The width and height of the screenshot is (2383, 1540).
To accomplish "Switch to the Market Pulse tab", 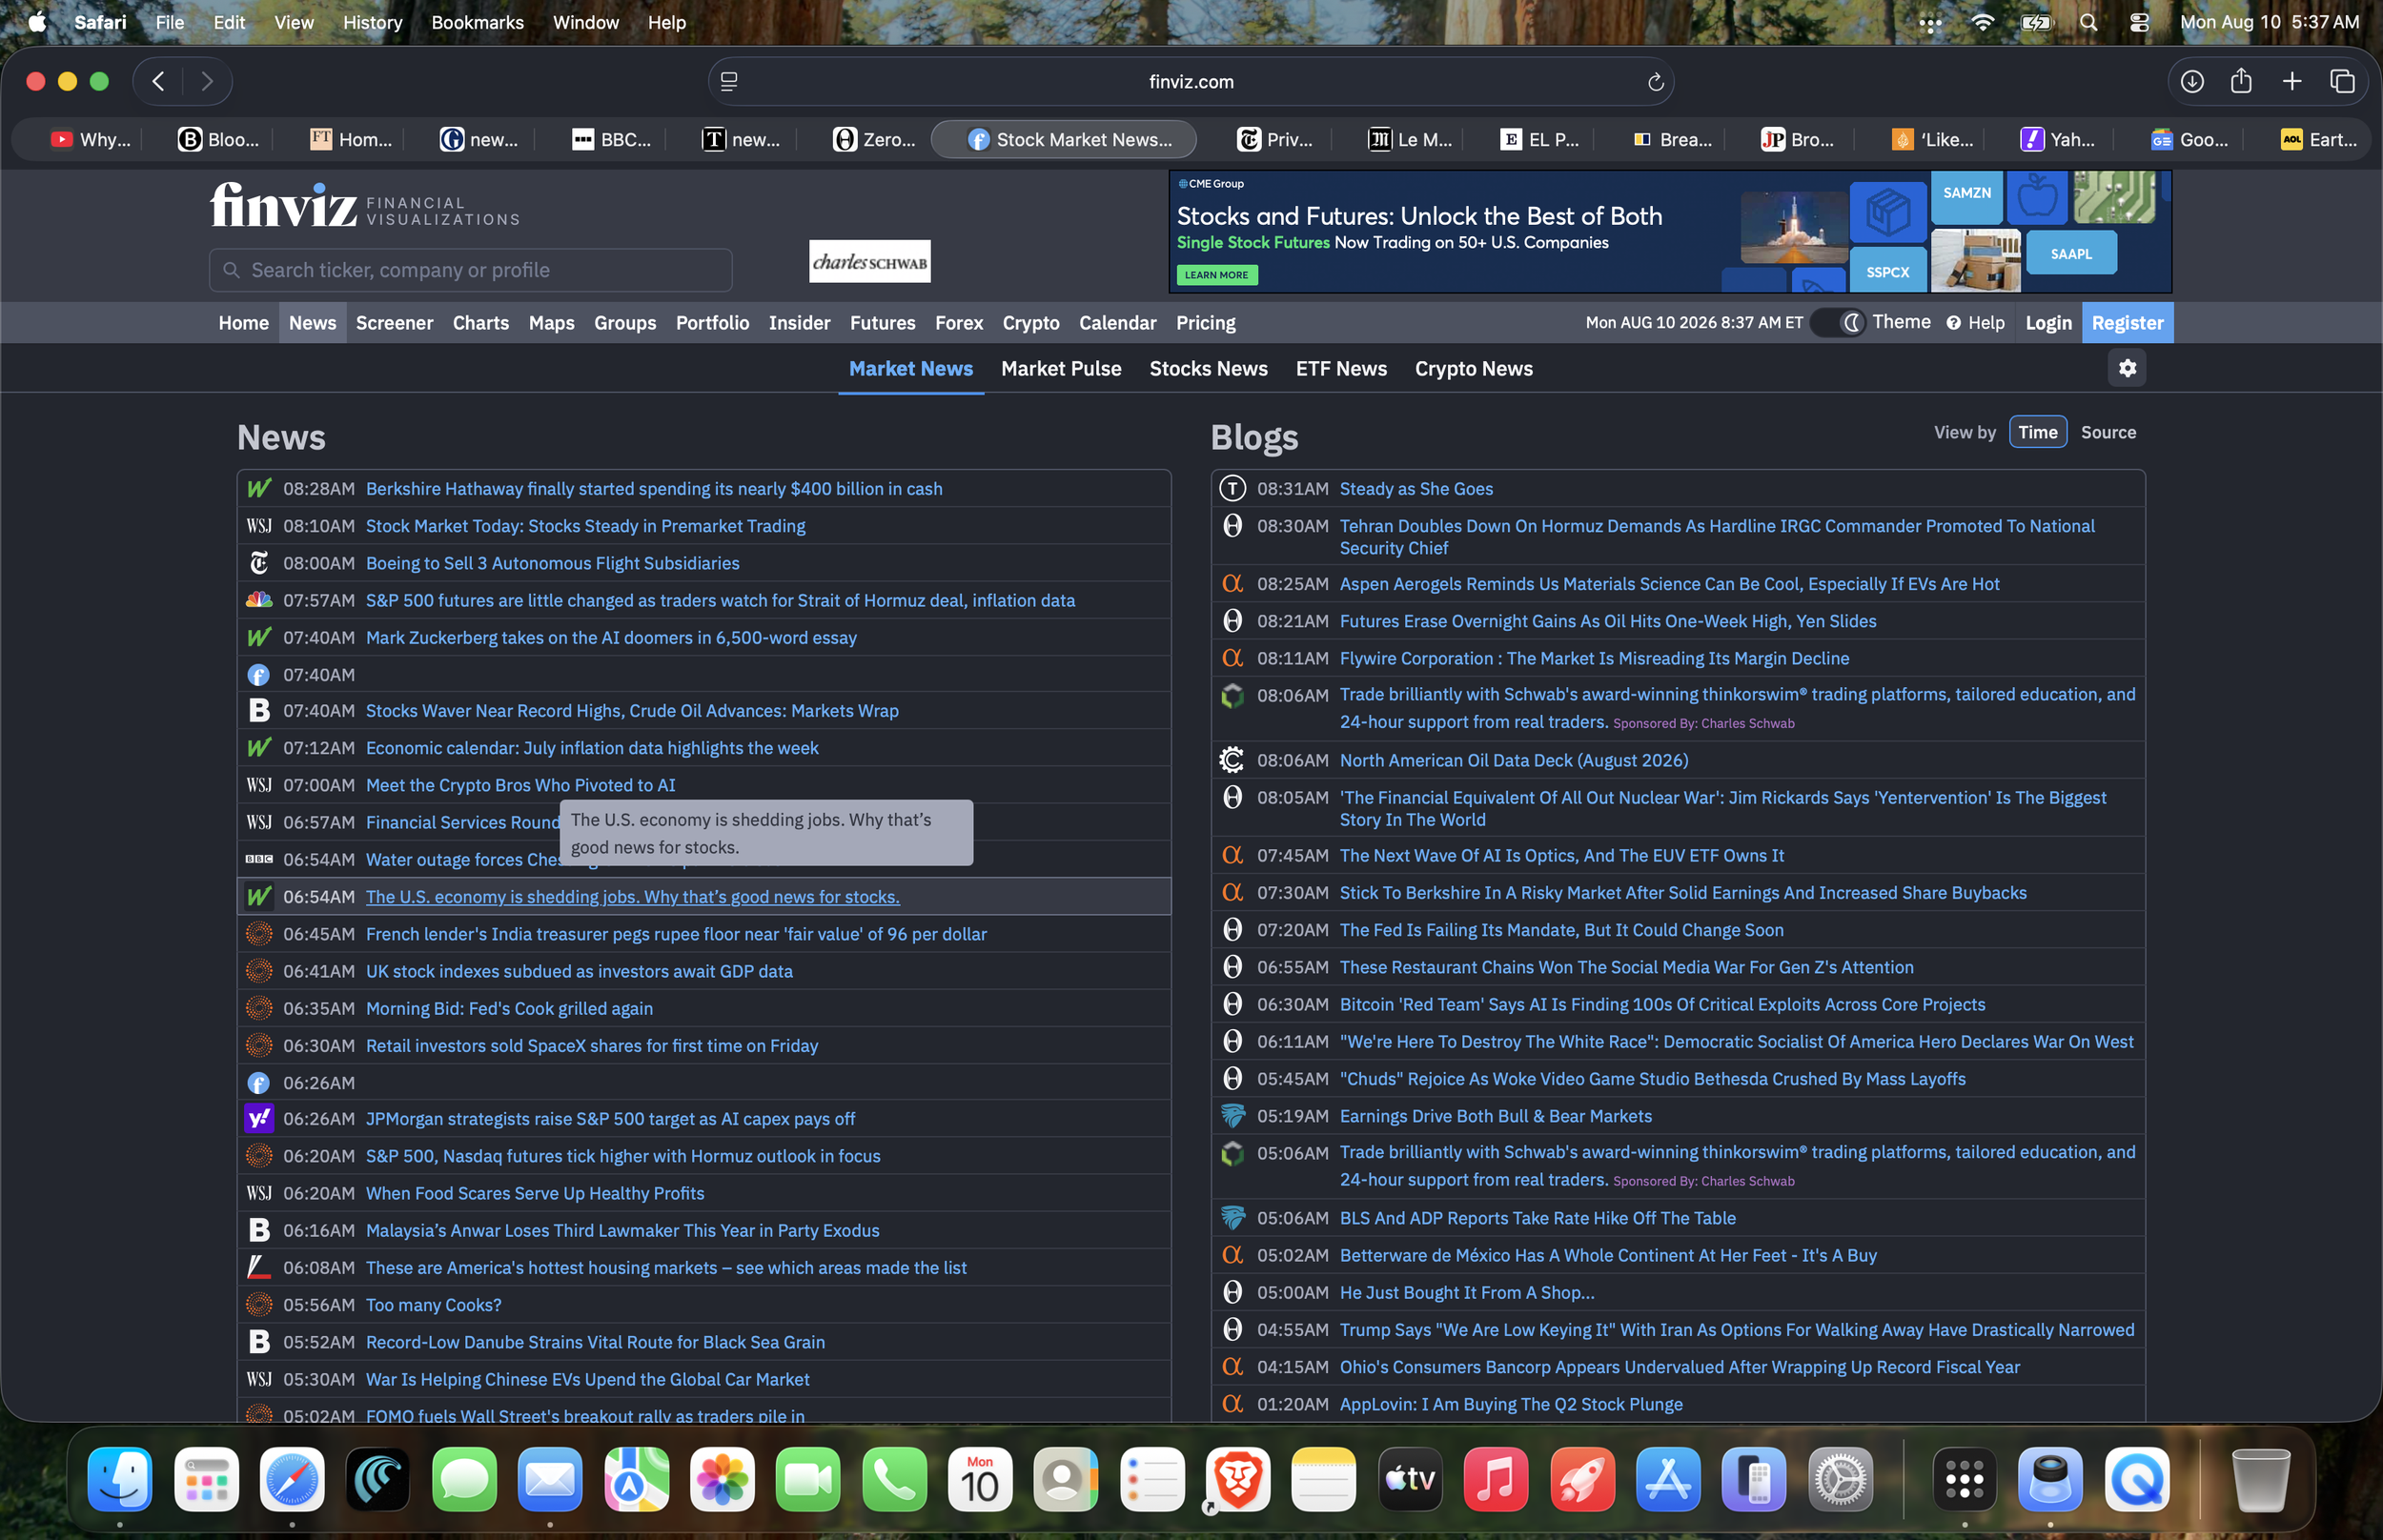I will (1061, 369).
